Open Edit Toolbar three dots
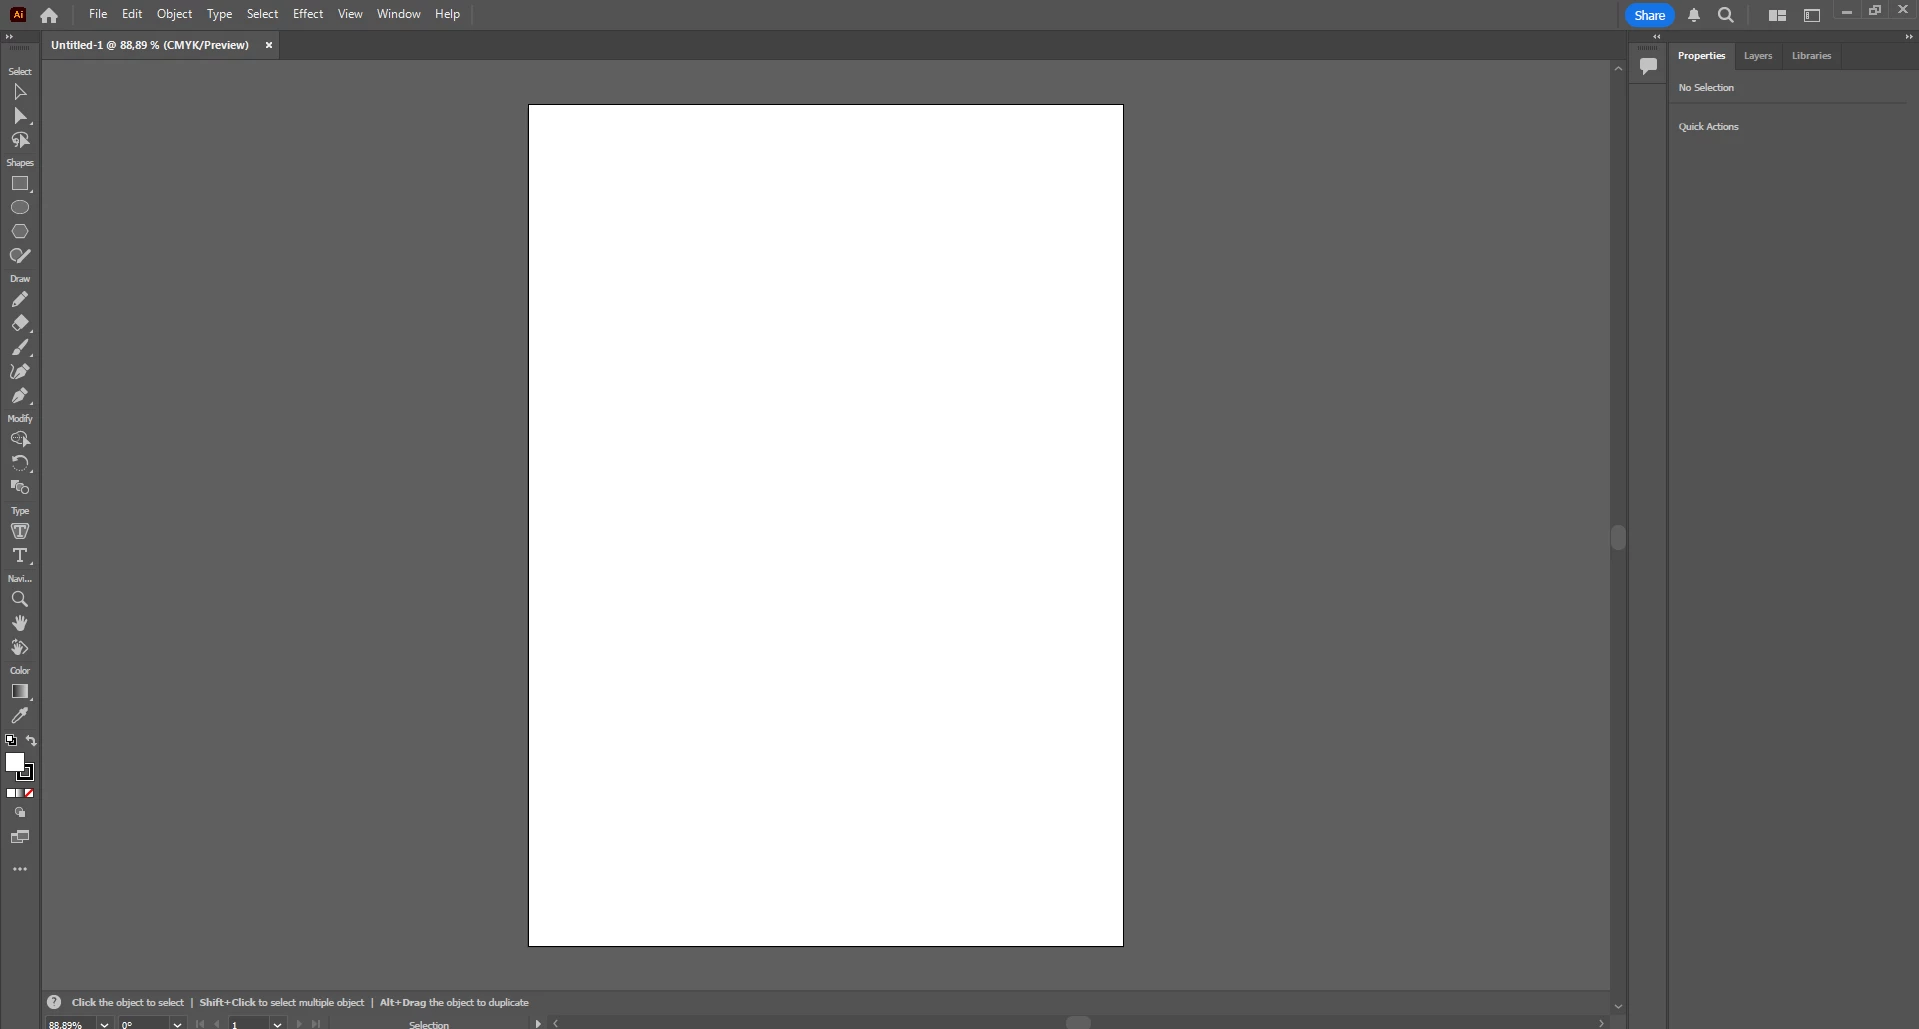 coord(20,870)
